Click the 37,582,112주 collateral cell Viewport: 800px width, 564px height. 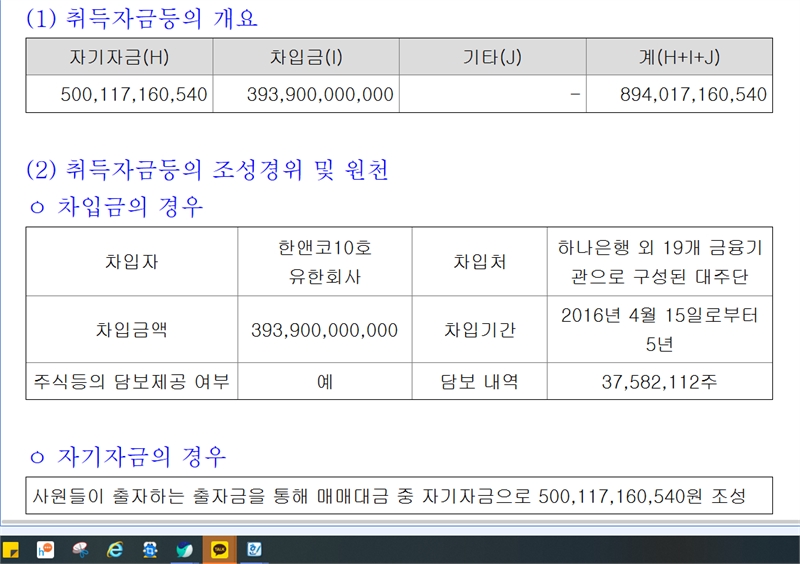659,381
